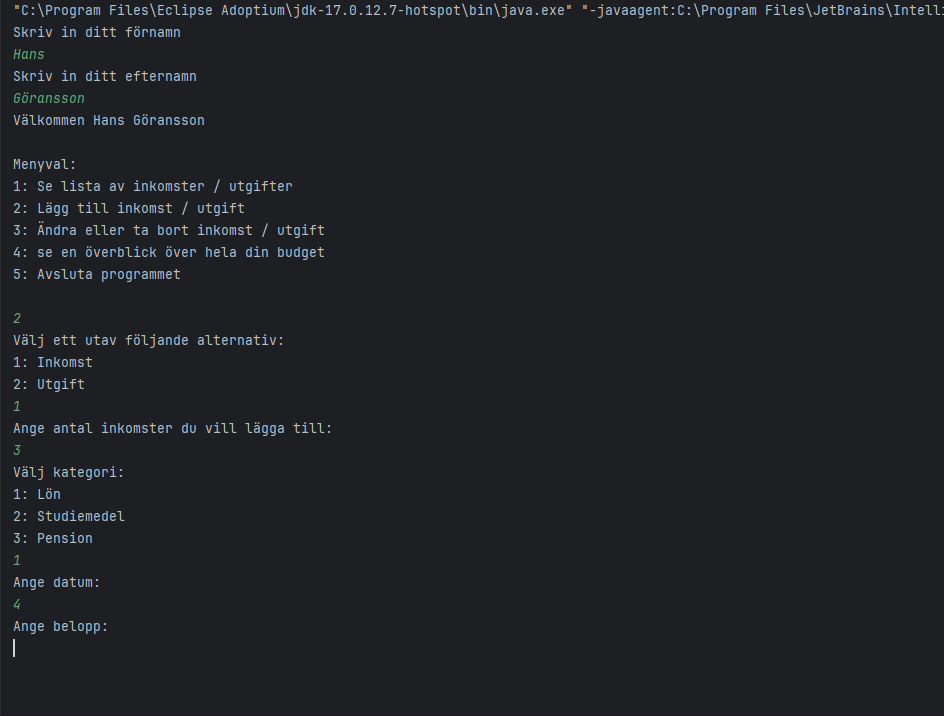Screen dimensions: 944x716
Task: Click the 'Välkommen Hans Göransson' line
Action: click(109, 121)
